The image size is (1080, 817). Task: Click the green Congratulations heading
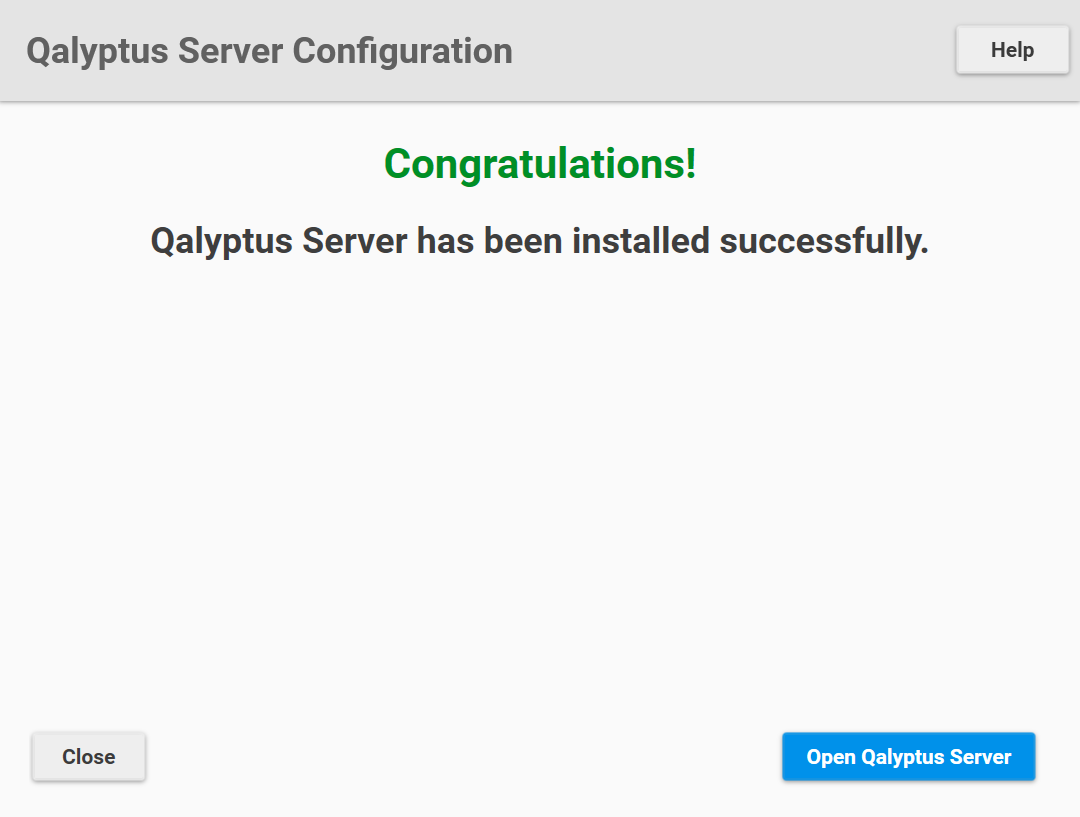pos(540,165)
